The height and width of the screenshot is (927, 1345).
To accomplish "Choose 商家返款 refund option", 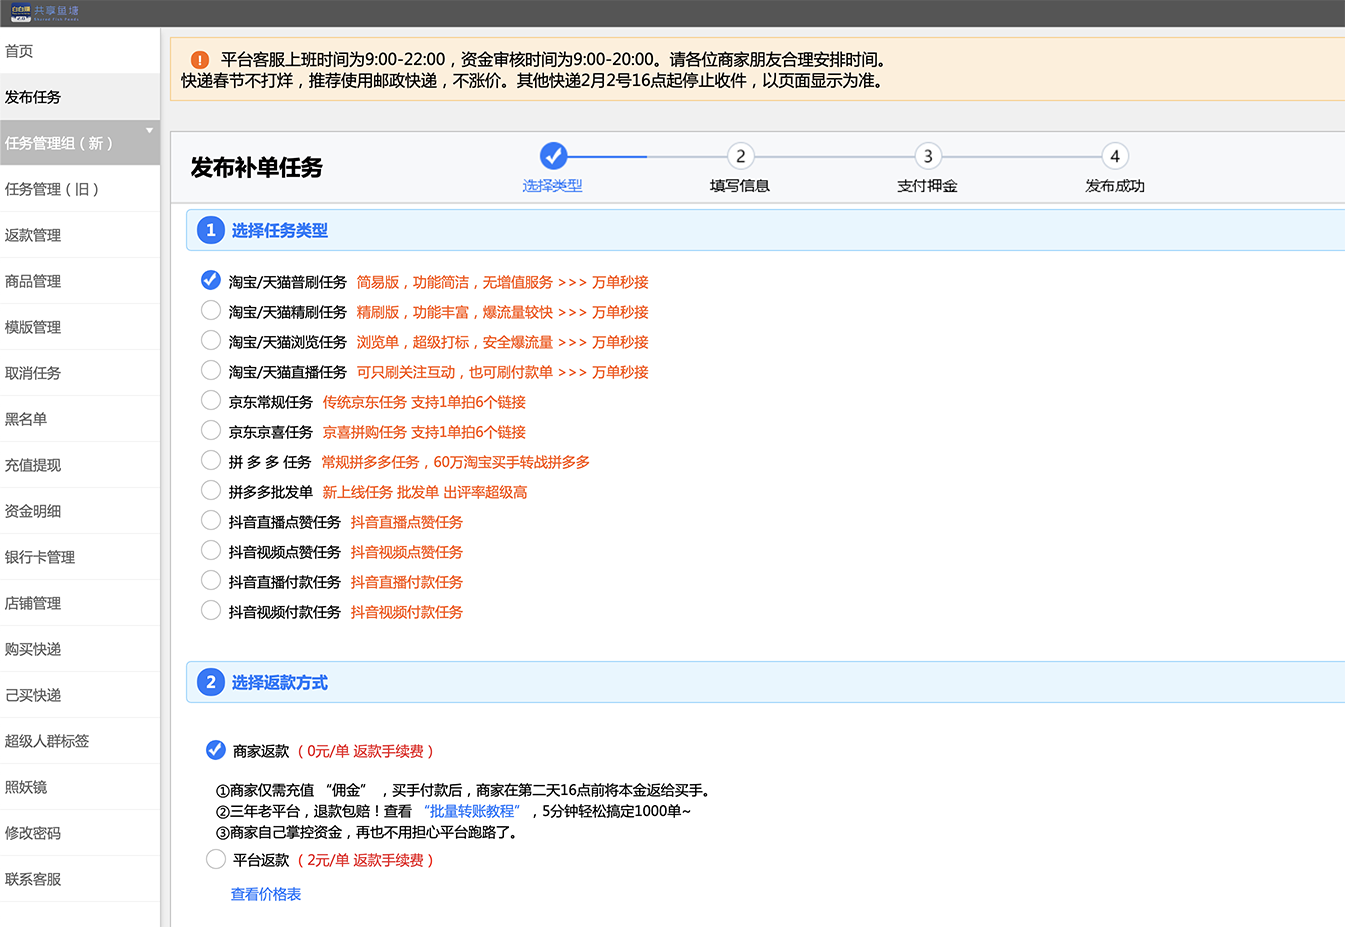I will (216, 750).
